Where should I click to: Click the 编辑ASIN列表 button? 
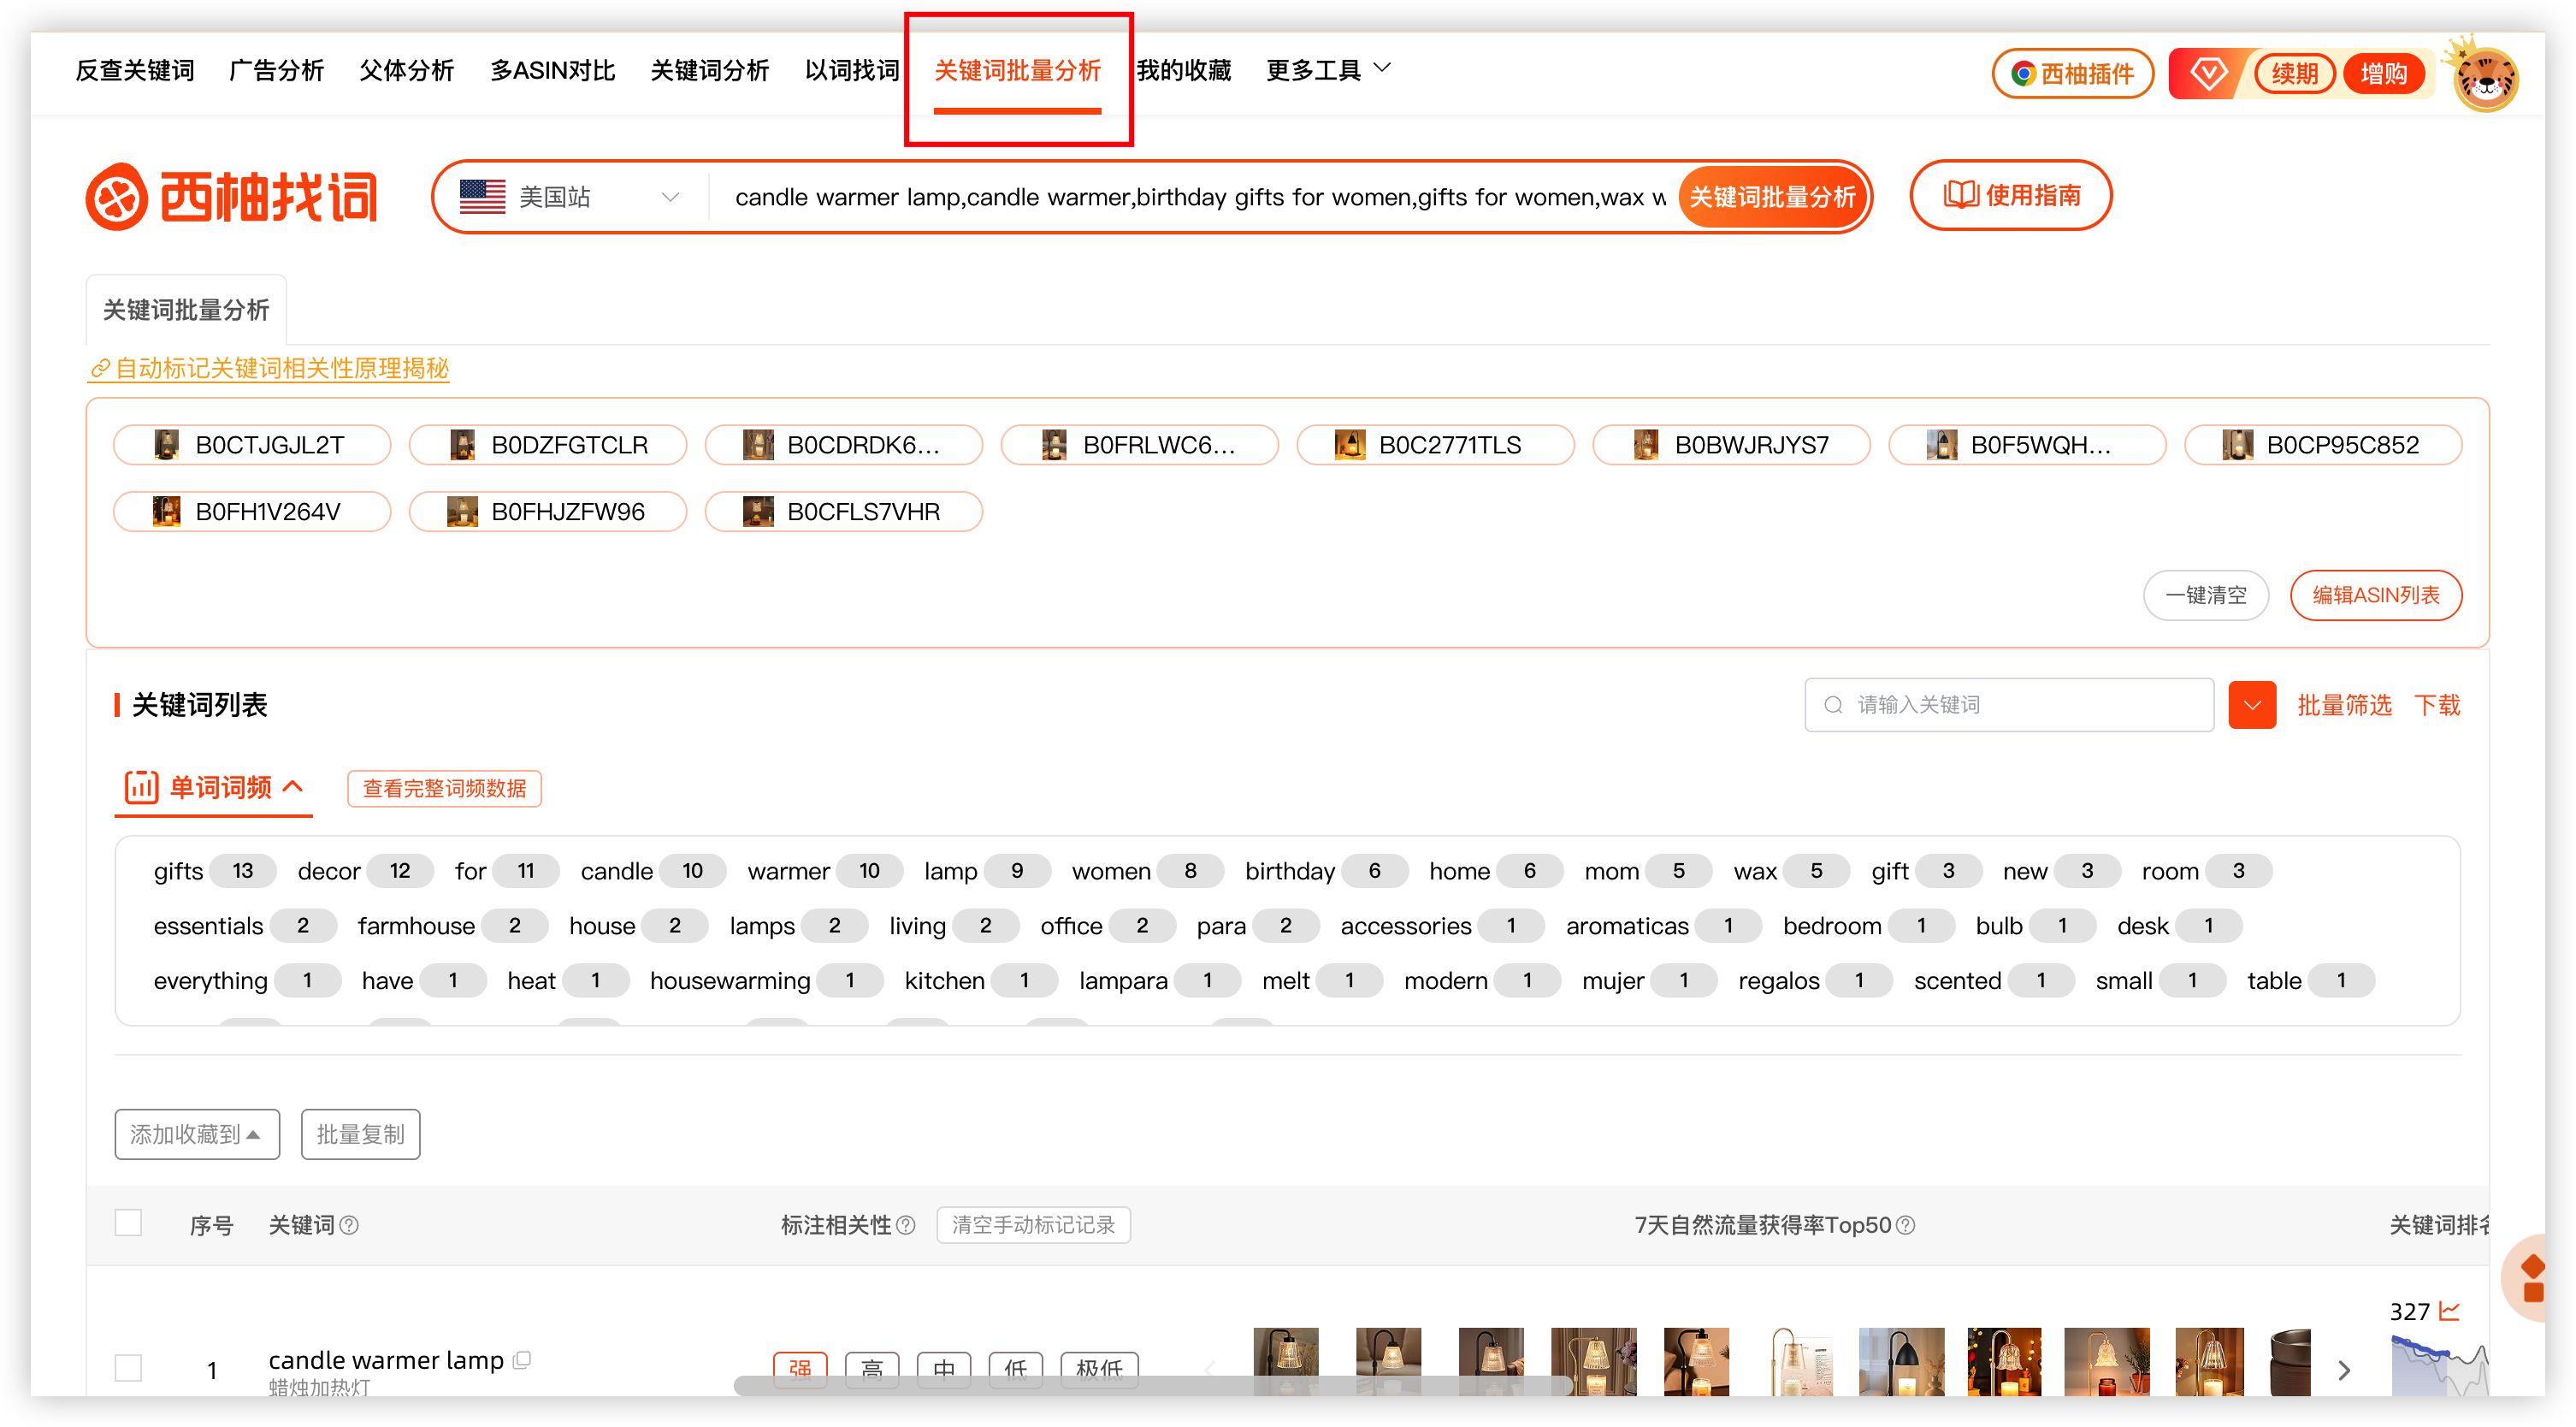[2375, 595]
